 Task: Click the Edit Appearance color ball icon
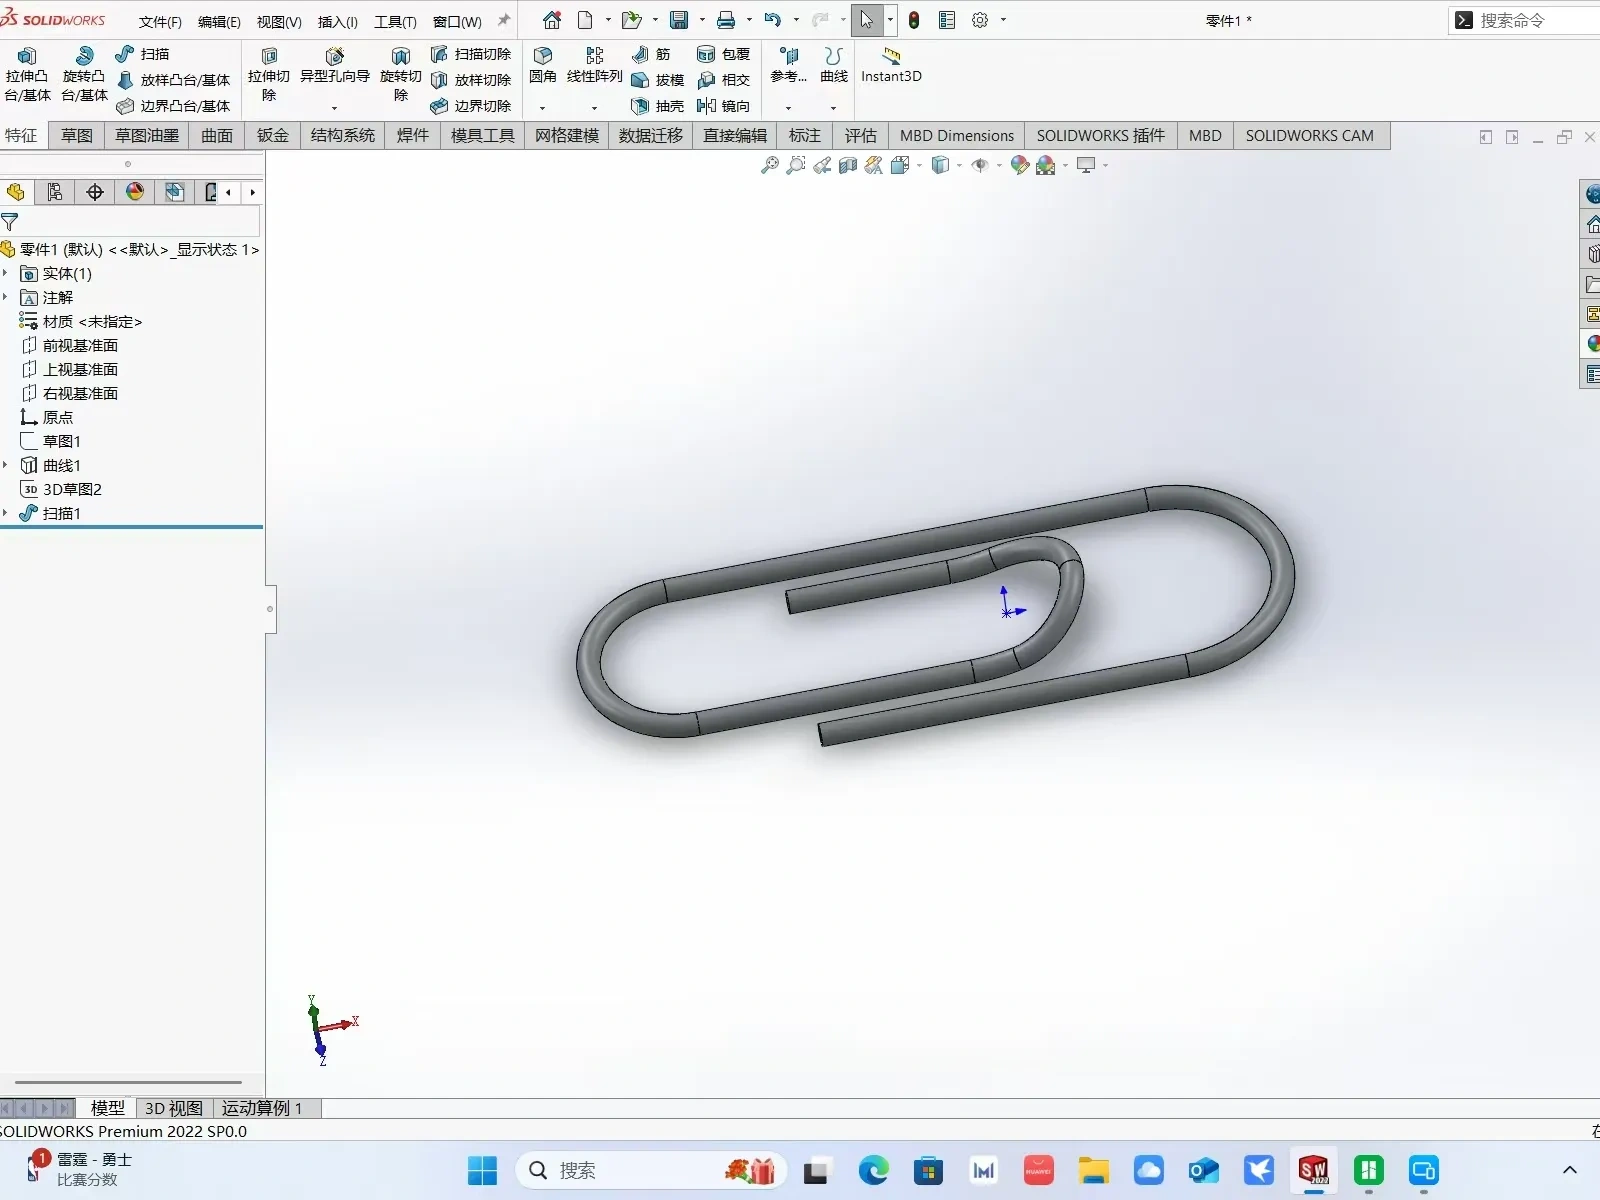click(x=1019, y=165)
